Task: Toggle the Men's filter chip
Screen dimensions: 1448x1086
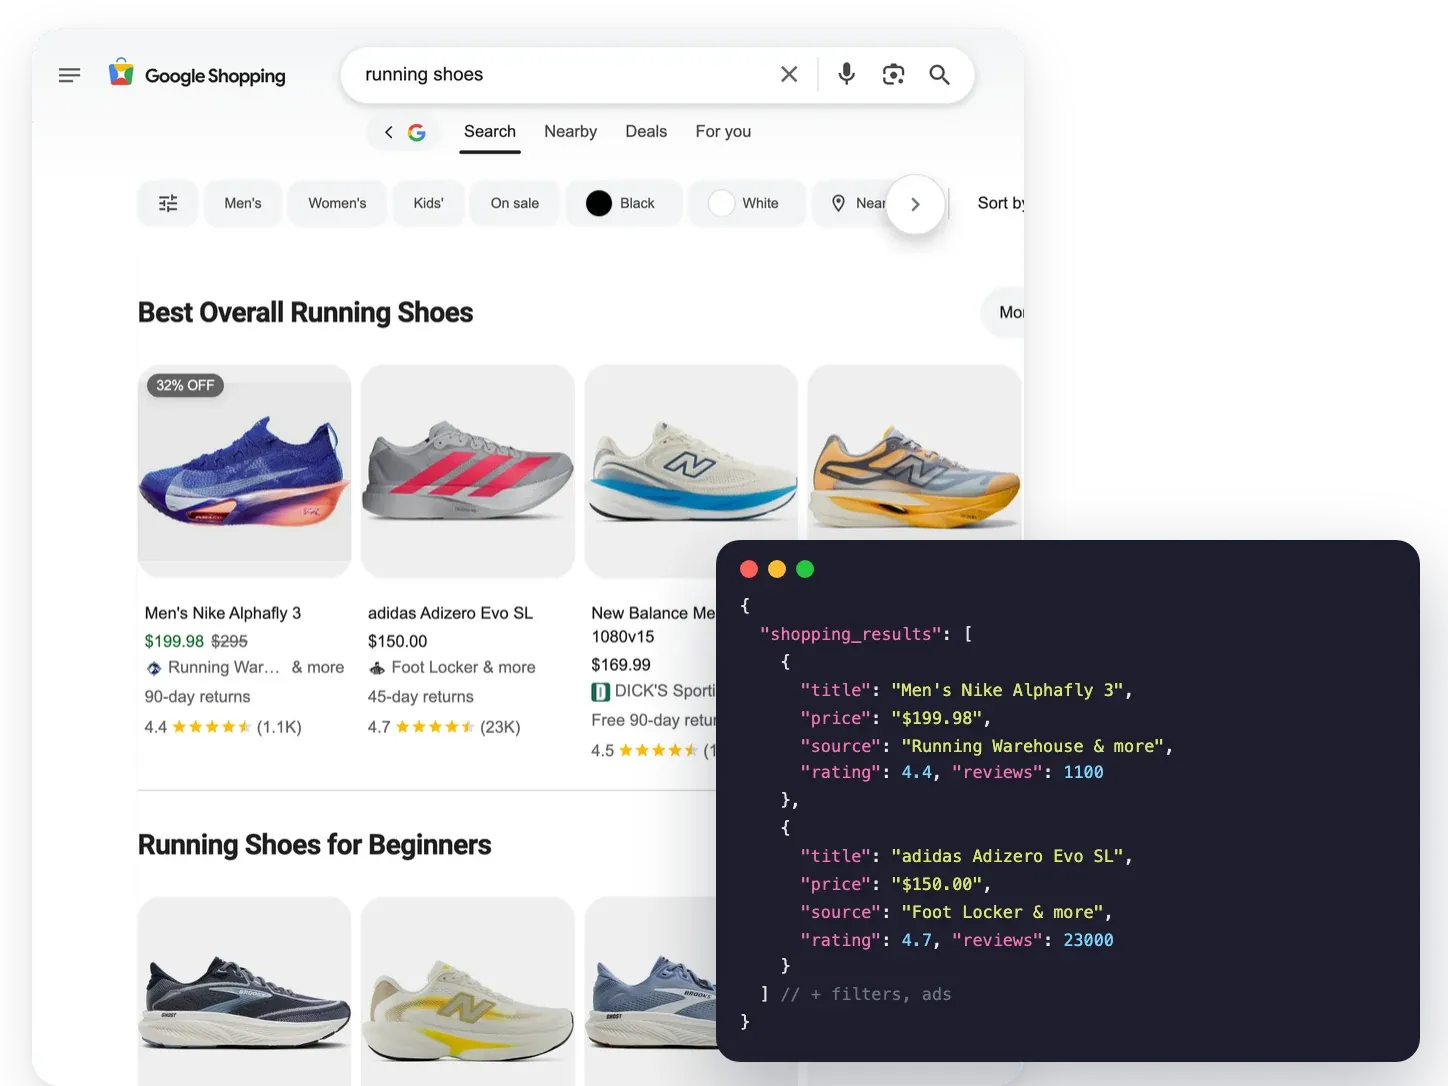Action: (x=243, y=203)
